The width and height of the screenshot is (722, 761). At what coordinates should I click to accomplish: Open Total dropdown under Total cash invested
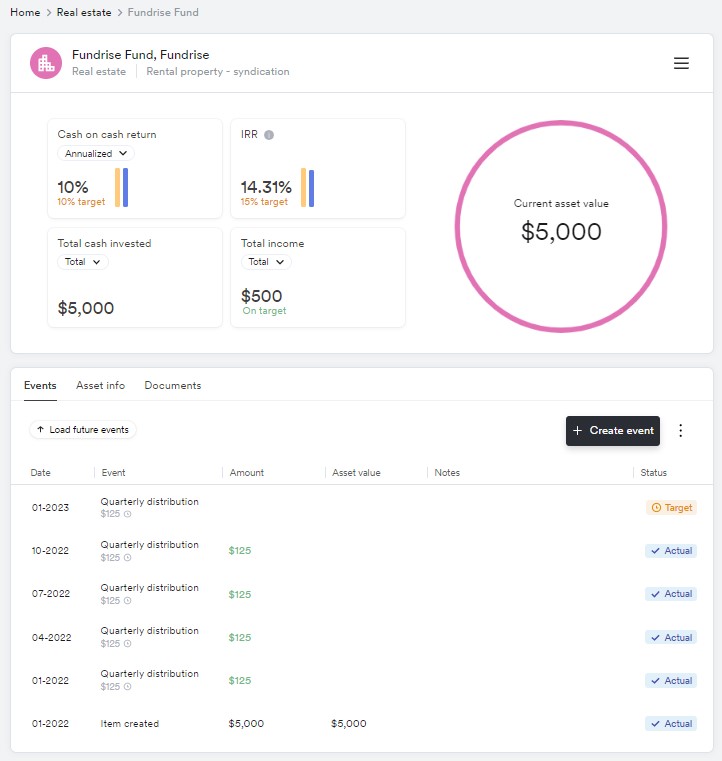pos(82,262)
